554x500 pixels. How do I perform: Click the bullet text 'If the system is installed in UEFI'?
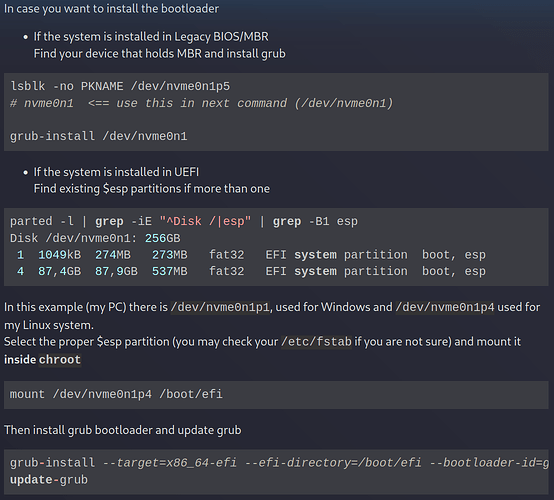(116, 172)
